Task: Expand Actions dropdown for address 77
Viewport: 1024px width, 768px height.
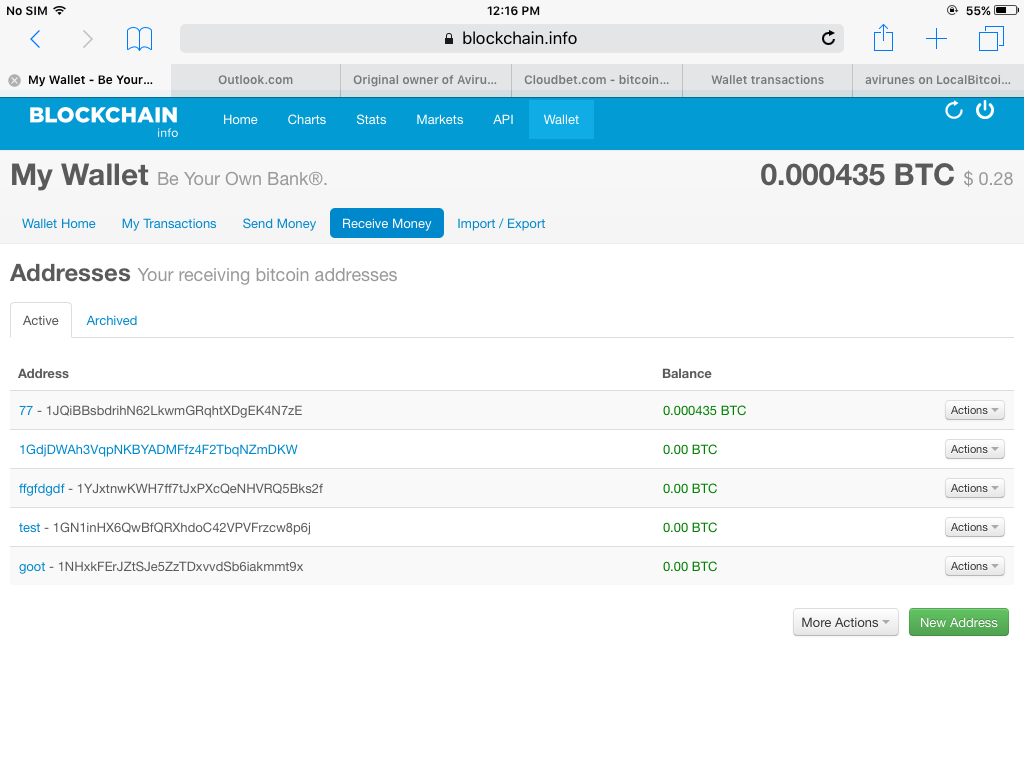Action: click(974, 410)
